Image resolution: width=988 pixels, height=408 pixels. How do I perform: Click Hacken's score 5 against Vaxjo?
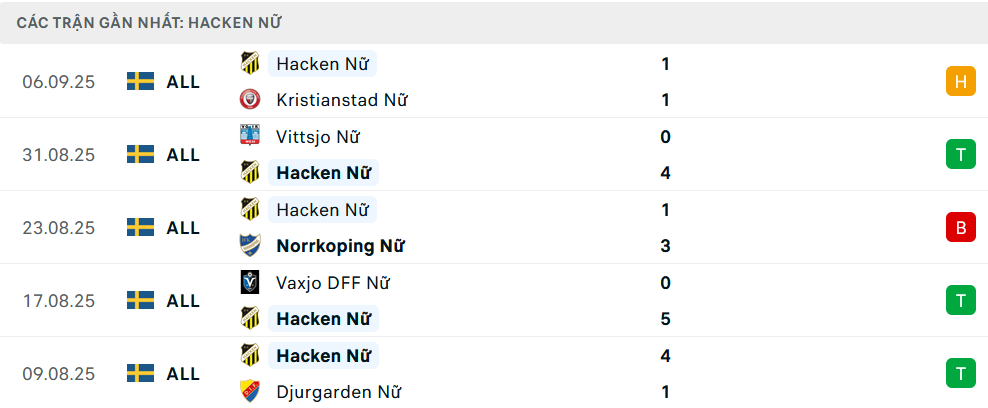tap(665, 319)
